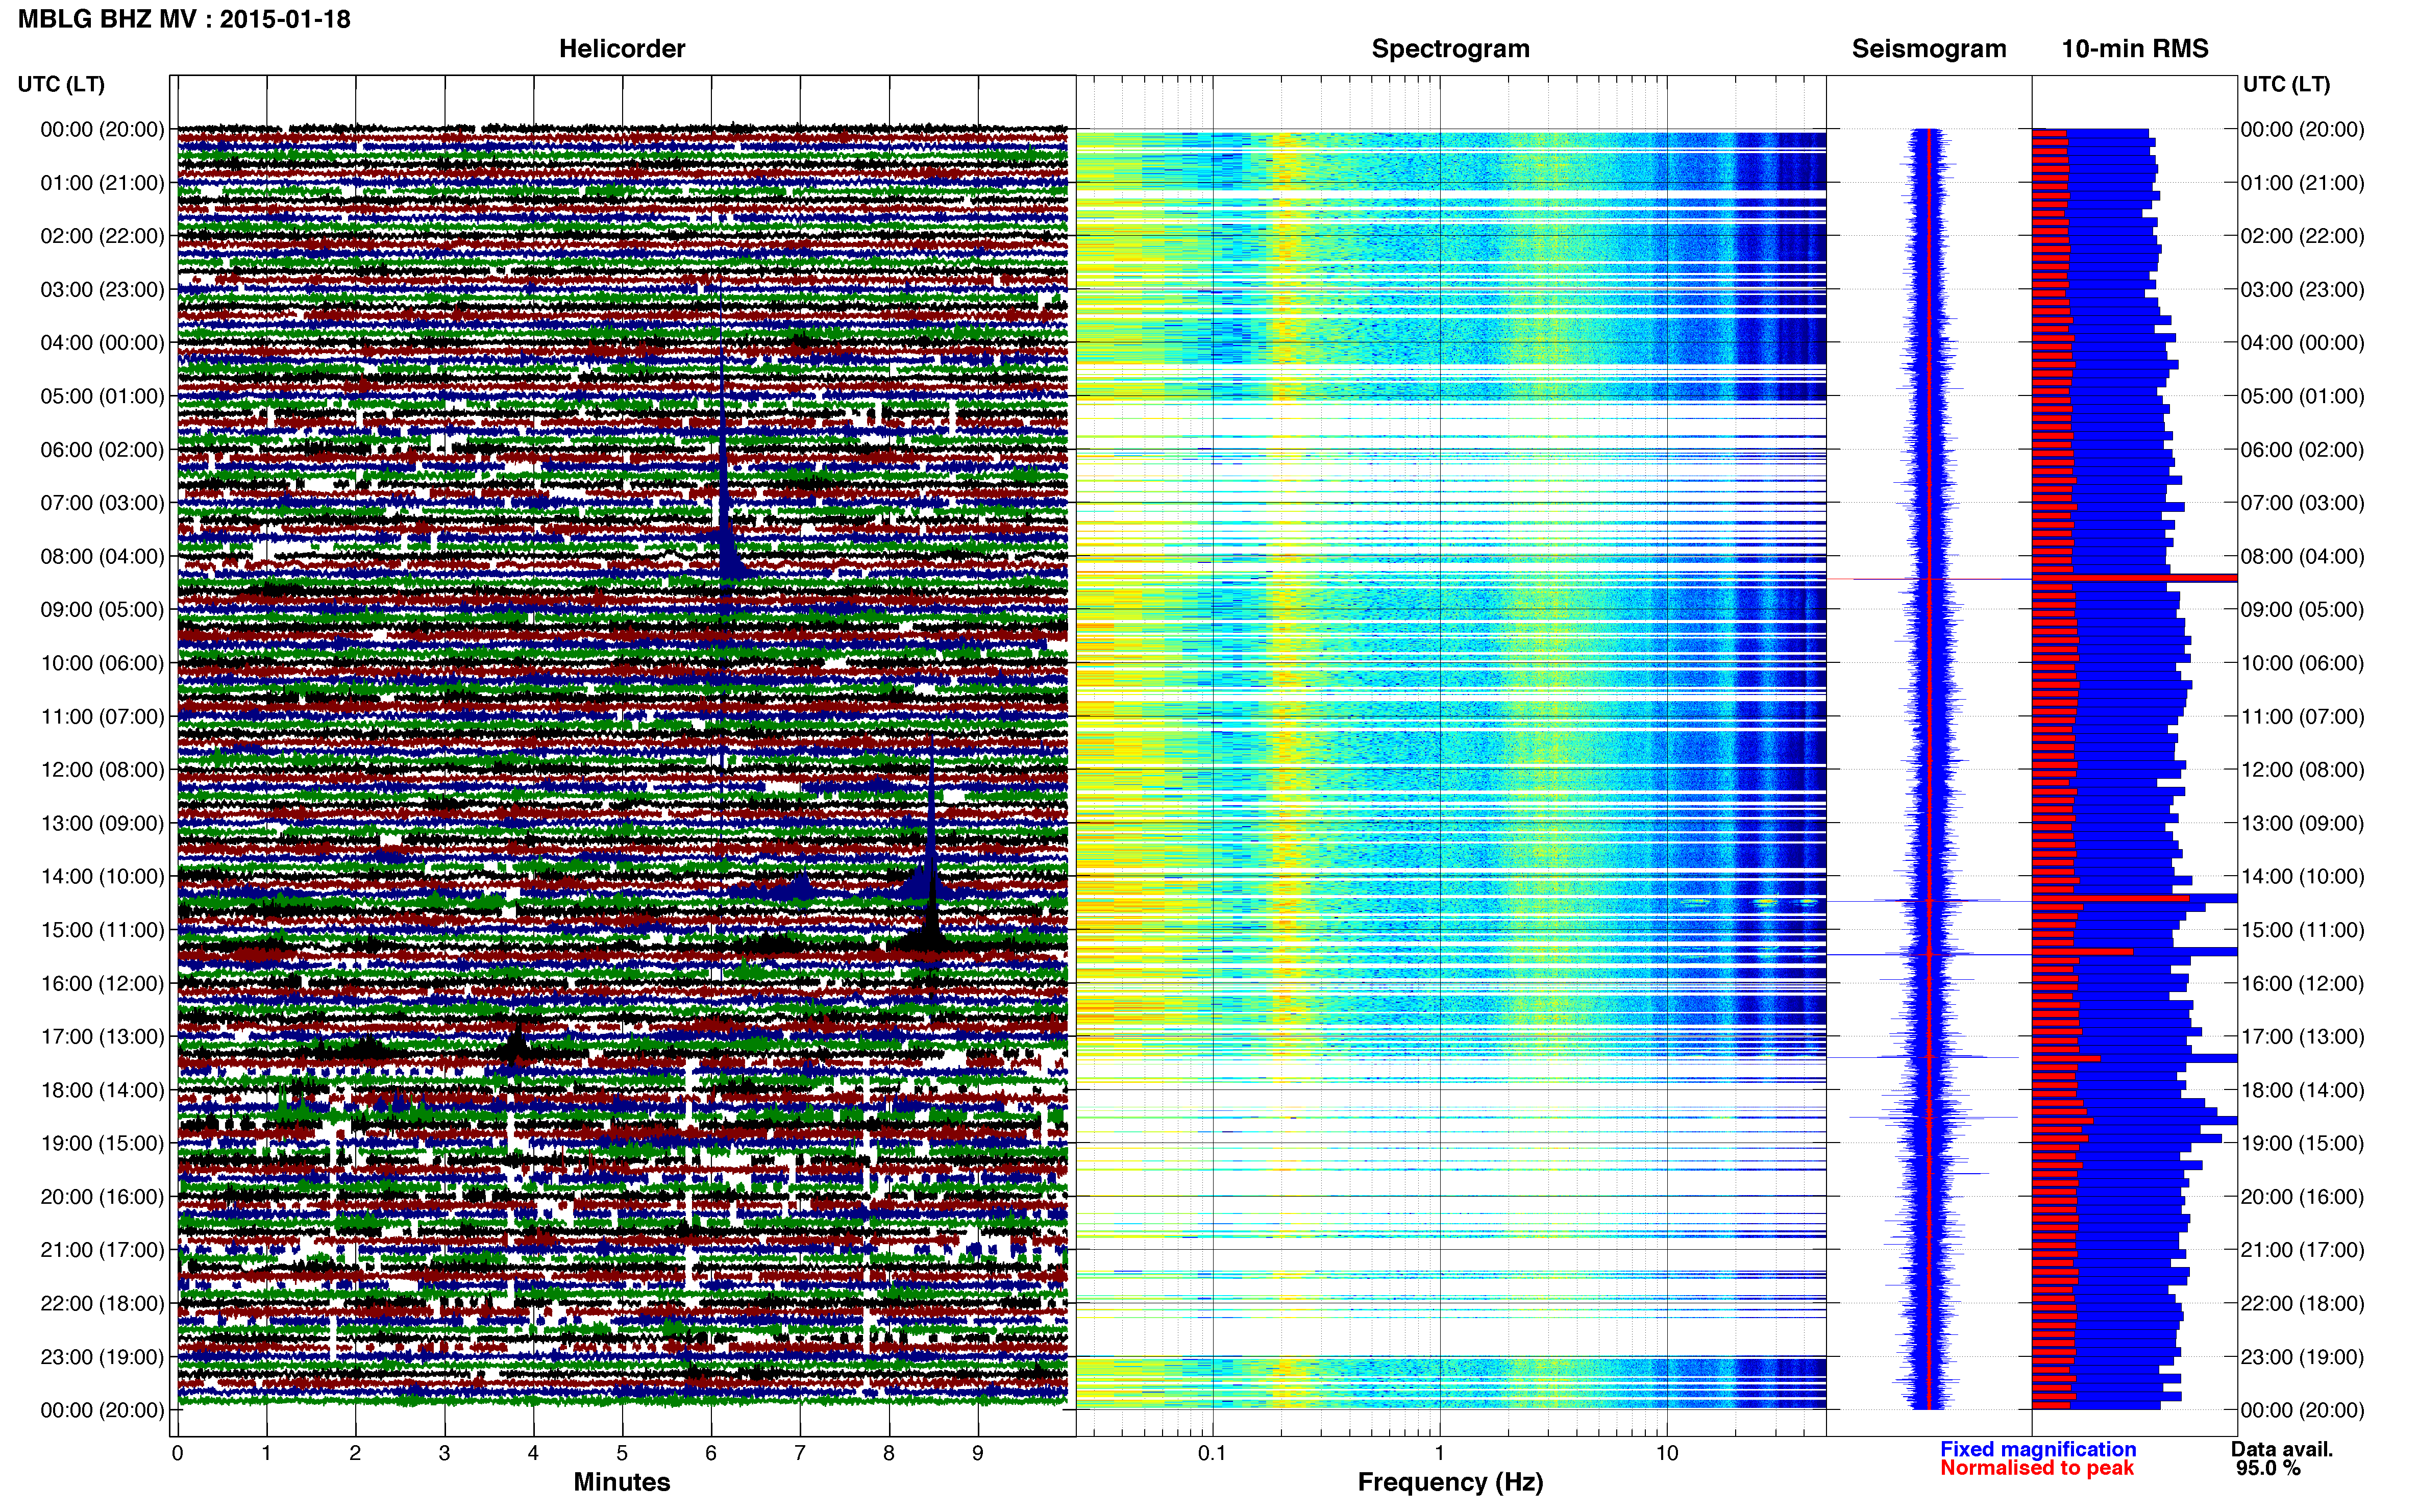Click "06:00 (02:00)" on the Helicorder time axis

coord(102,450)
